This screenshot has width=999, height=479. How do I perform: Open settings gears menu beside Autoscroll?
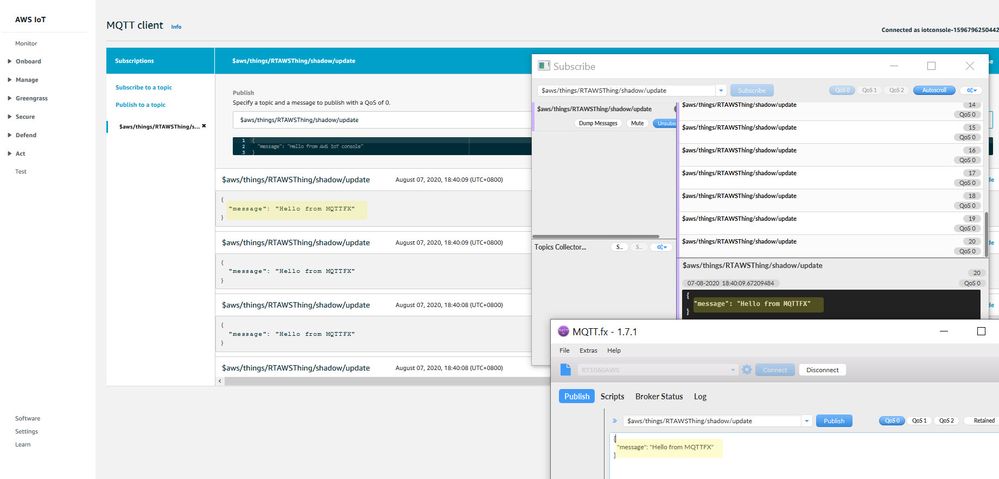tap(971, 90)
